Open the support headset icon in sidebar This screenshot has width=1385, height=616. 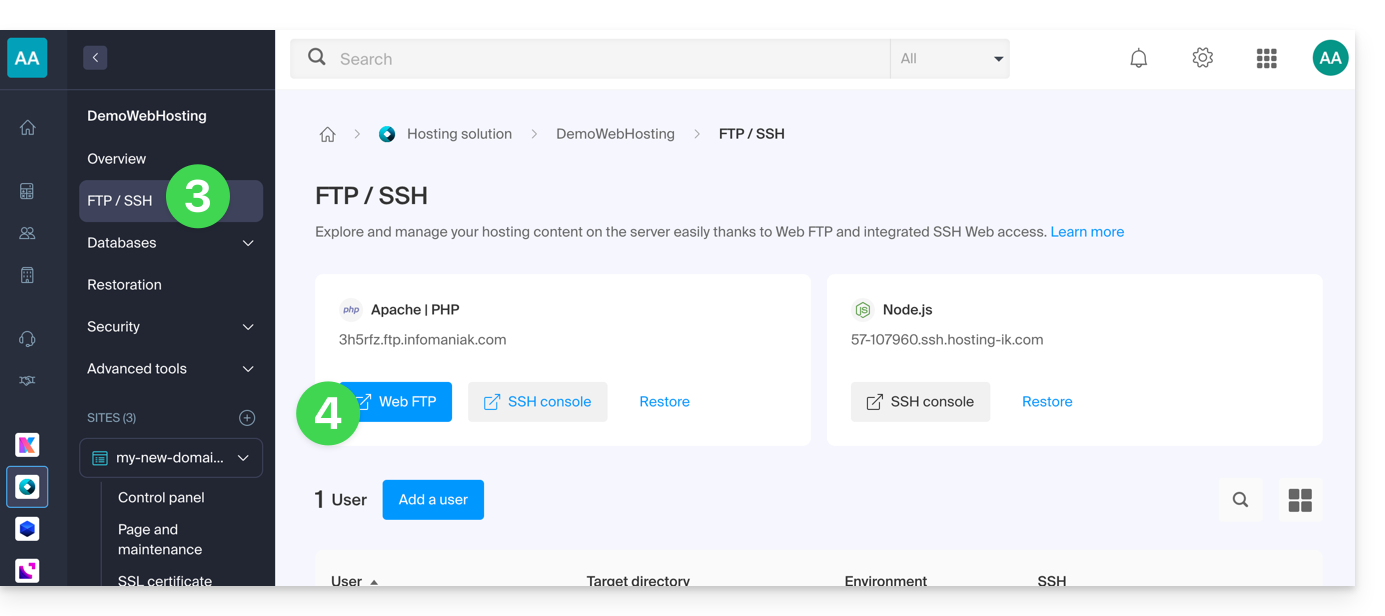click(27, 339)
